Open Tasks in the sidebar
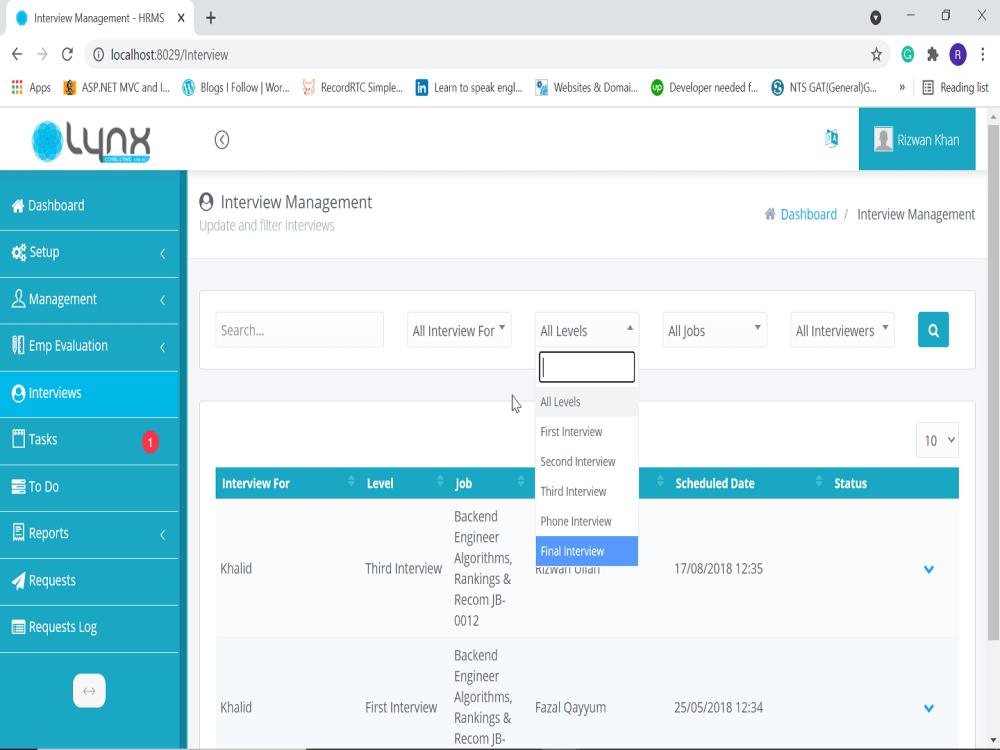1000x750 pixels. click(x=89, y=440)
